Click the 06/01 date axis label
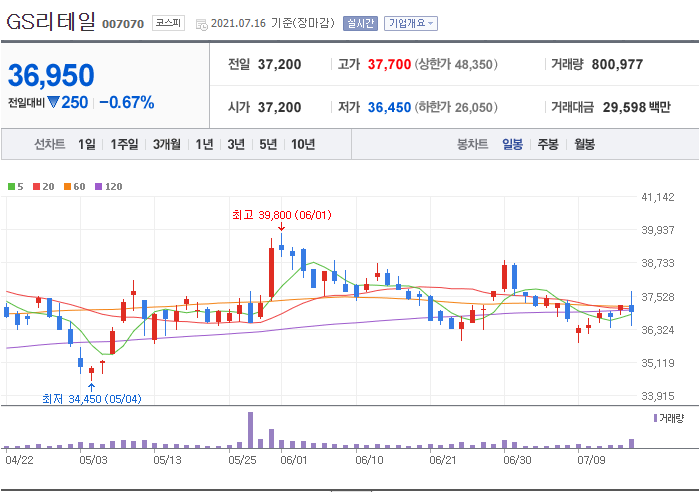699x492 pixels. (294, 459)
